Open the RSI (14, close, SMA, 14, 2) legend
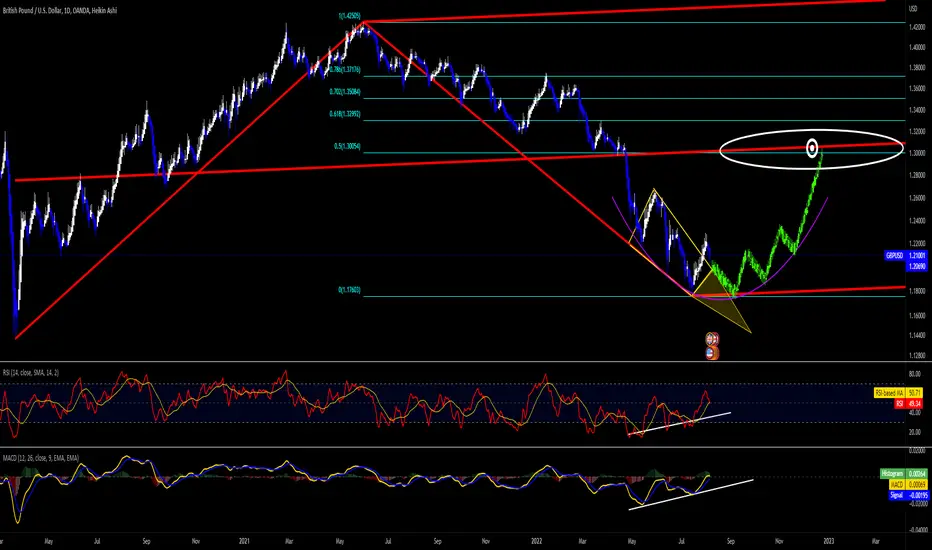Viewport: 932px width, 550px height. pos(31,373)
